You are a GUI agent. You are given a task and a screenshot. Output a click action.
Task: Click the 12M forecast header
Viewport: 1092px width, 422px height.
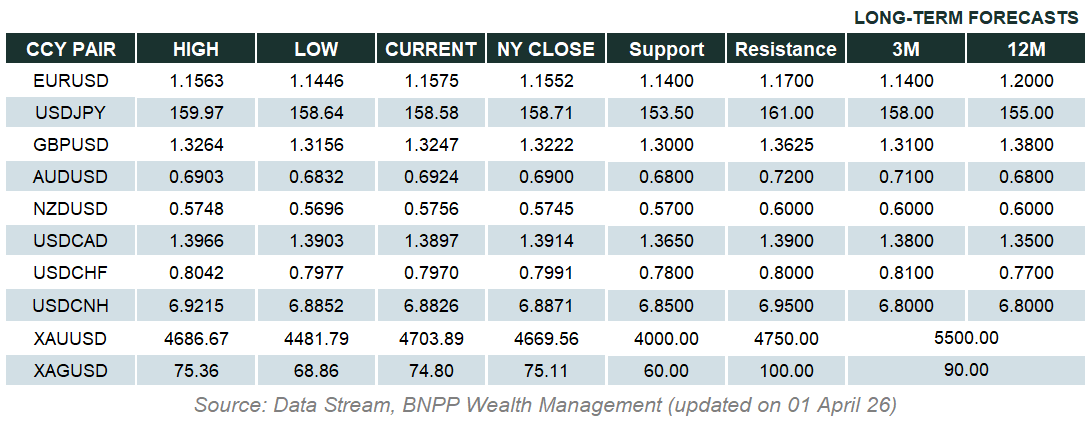coord(1027,49)
